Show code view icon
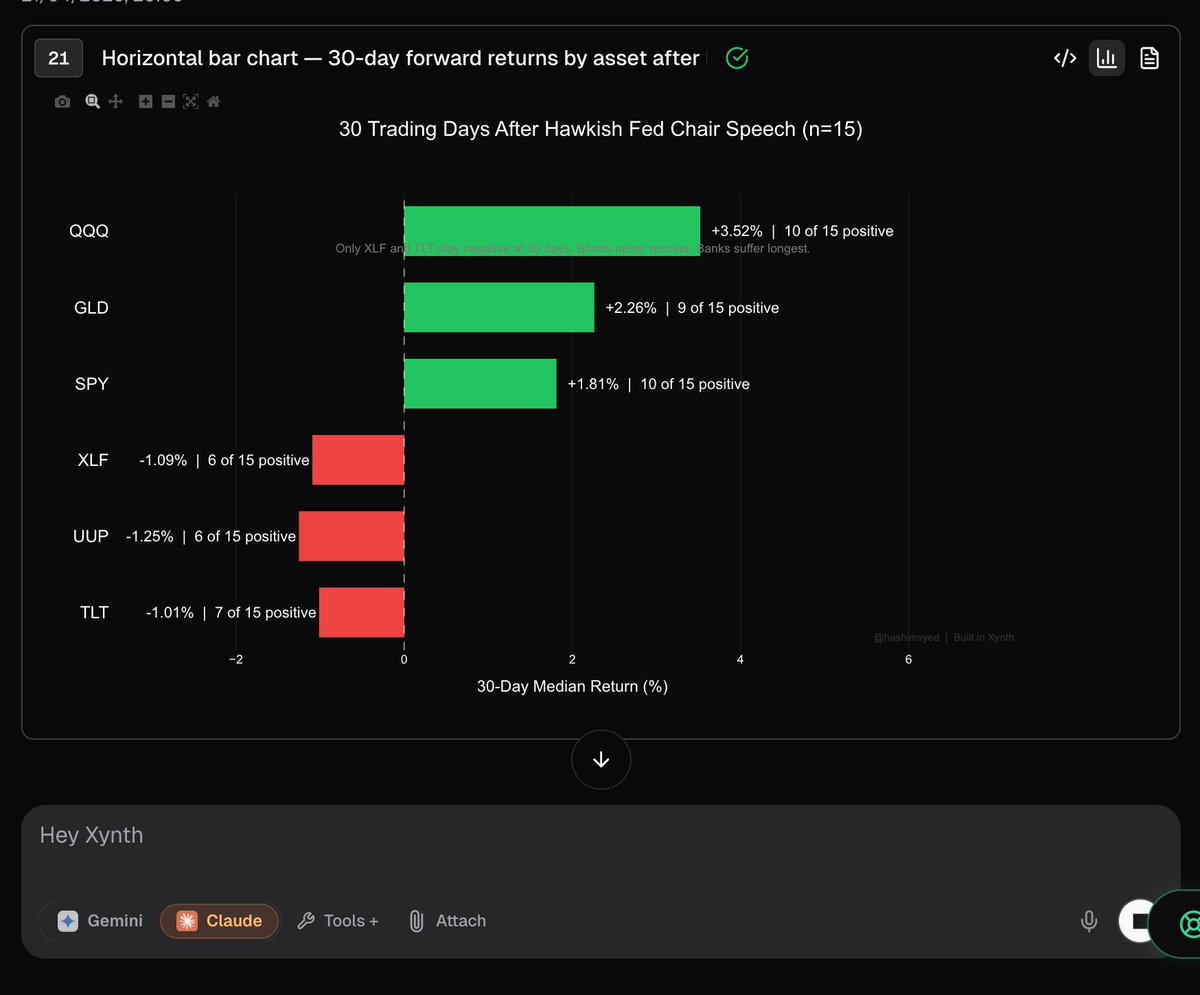 (x=1065, y=58)
